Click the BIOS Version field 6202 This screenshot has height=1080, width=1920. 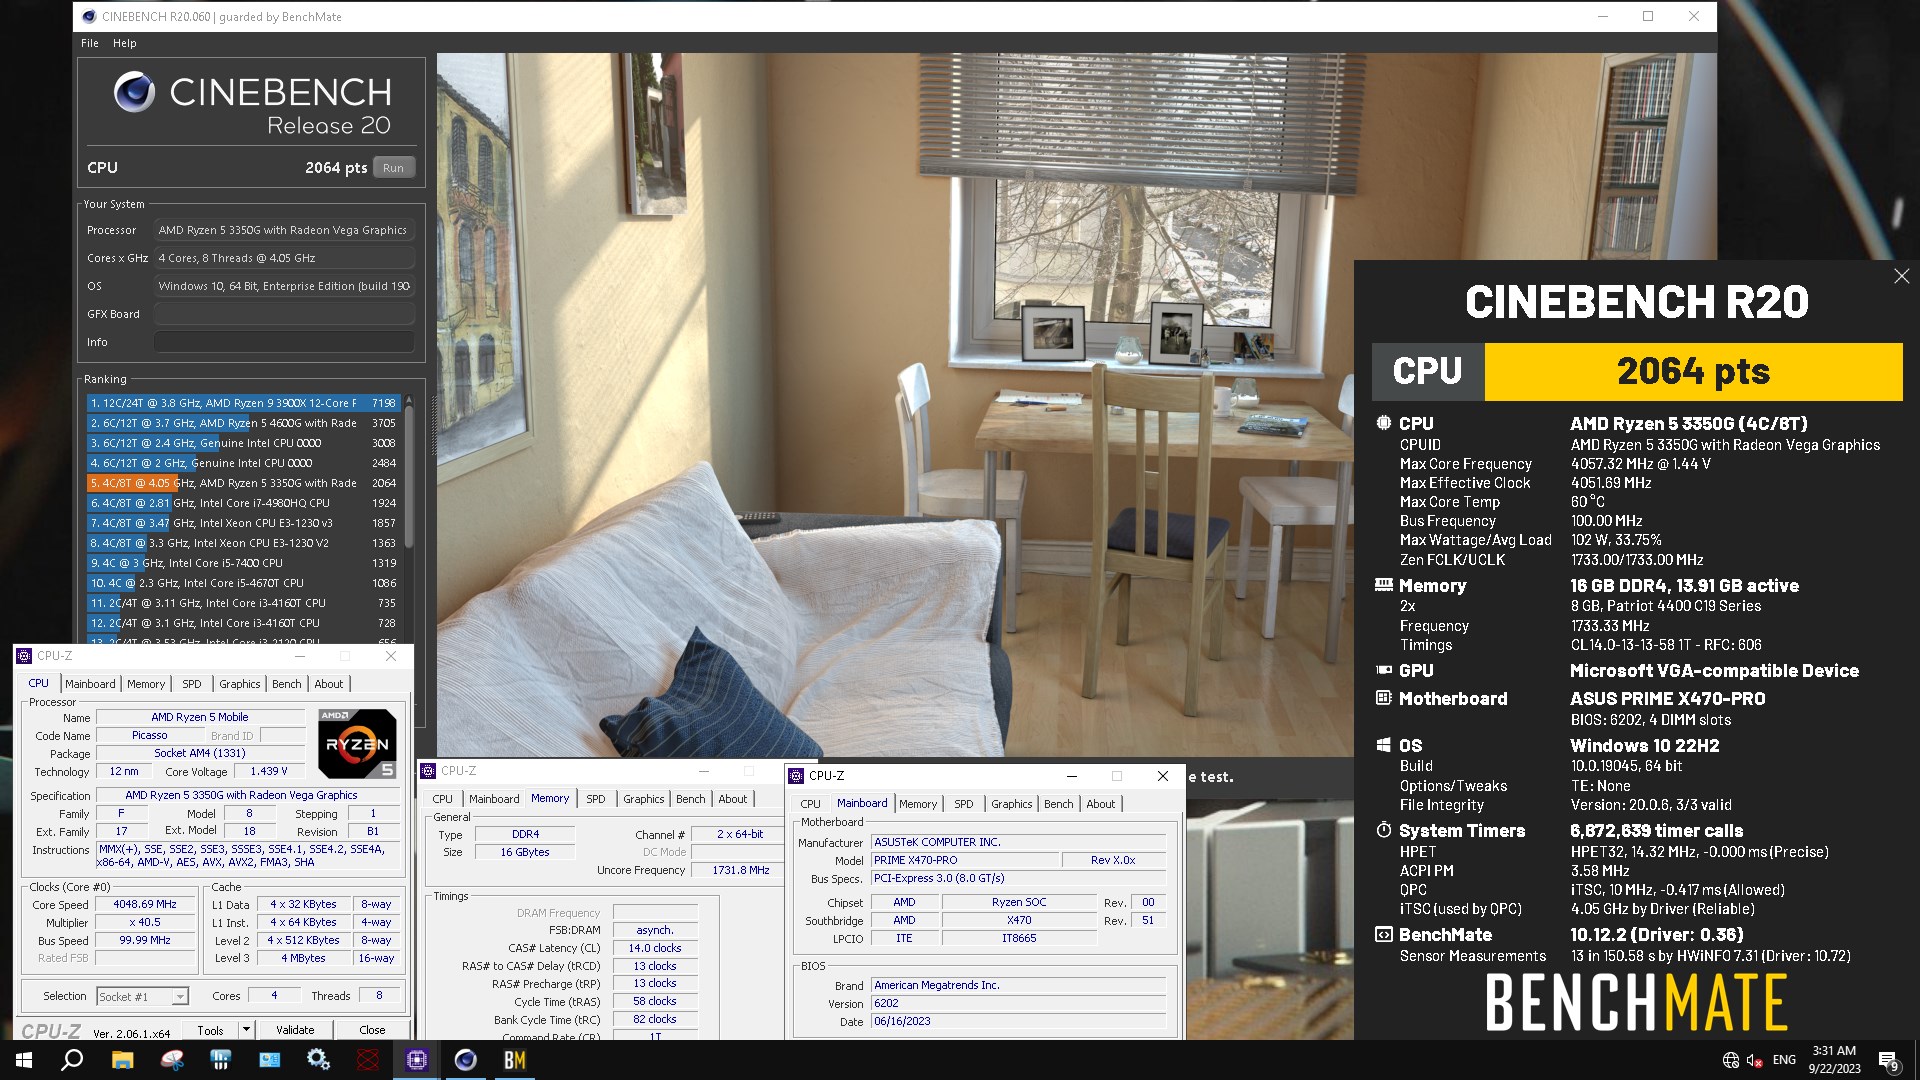(x=1018, y=1003)
